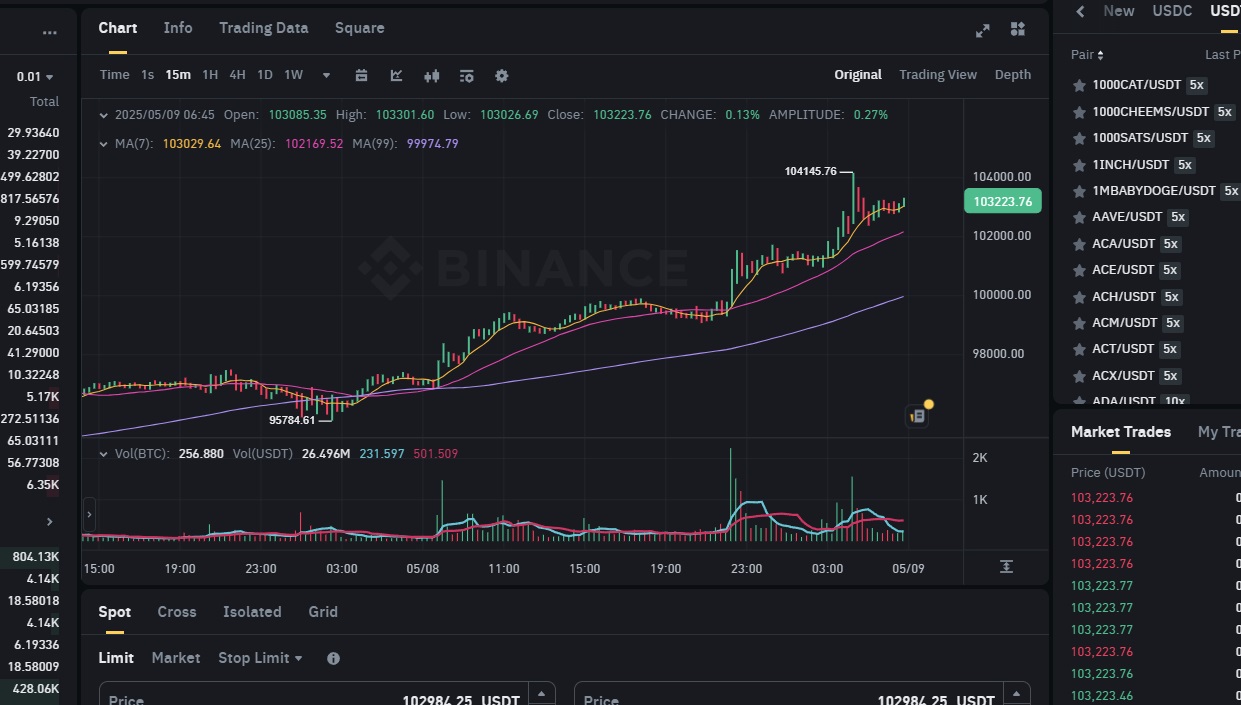Click the auto-scale icon below the price axis
The width and height of the screenshot is (1241, 705).
(x=1006, y=567)
